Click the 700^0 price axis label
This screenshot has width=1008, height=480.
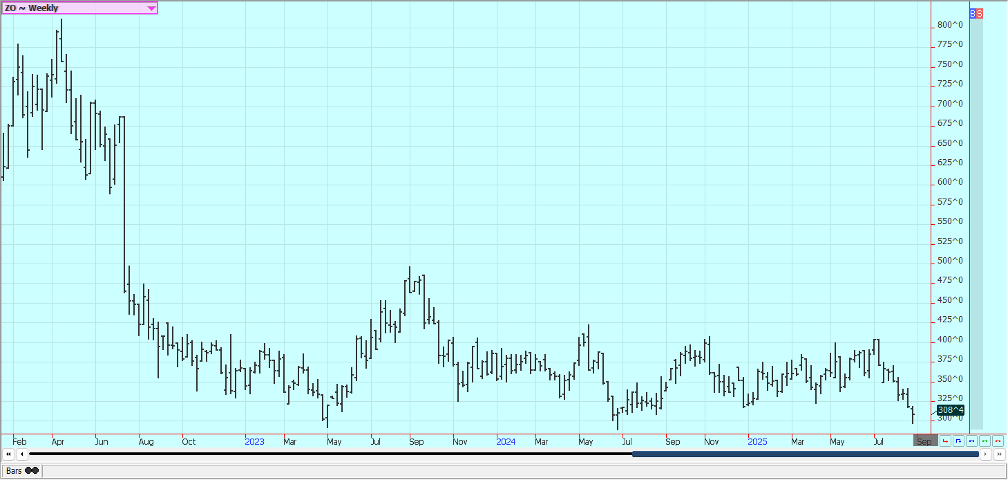(951, 103)
